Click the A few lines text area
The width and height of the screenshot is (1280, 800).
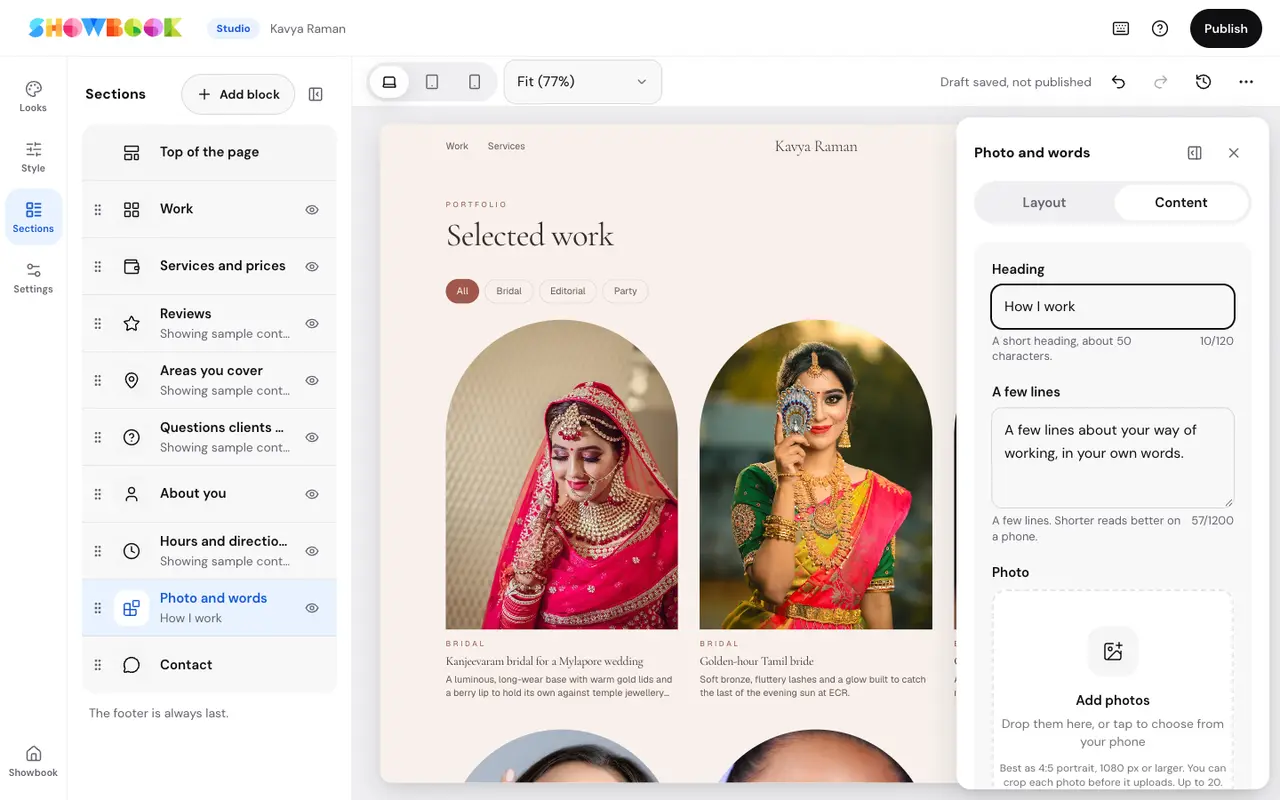(x=1113, y=457)
